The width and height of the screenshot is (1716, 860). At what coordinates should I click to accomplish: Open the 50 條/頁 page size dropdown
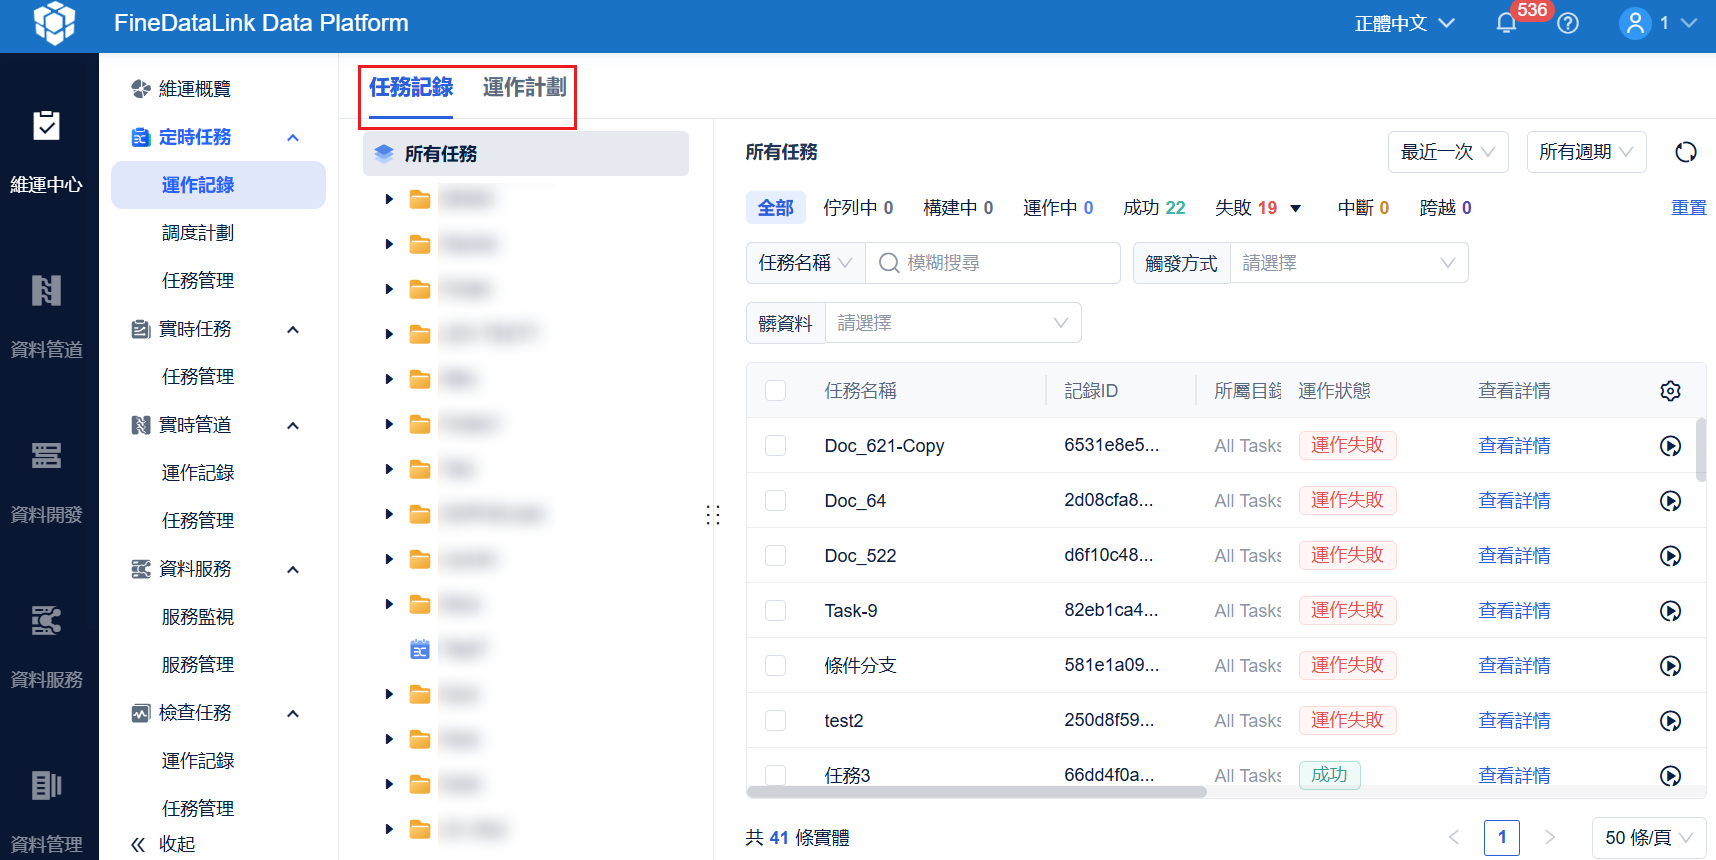click(1649, 837)
